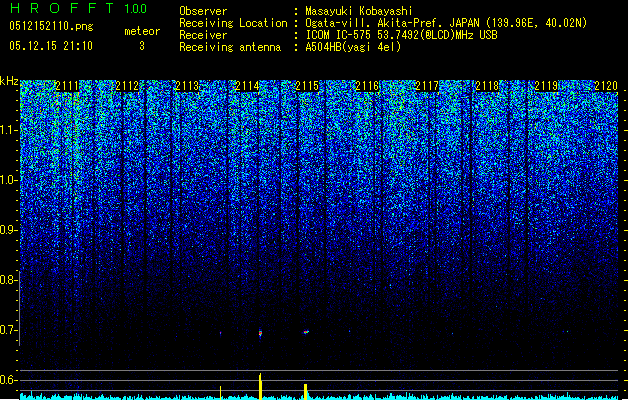Click the 2111 time marker
This screenshot has width=629, height=400.
click(67, 86)
